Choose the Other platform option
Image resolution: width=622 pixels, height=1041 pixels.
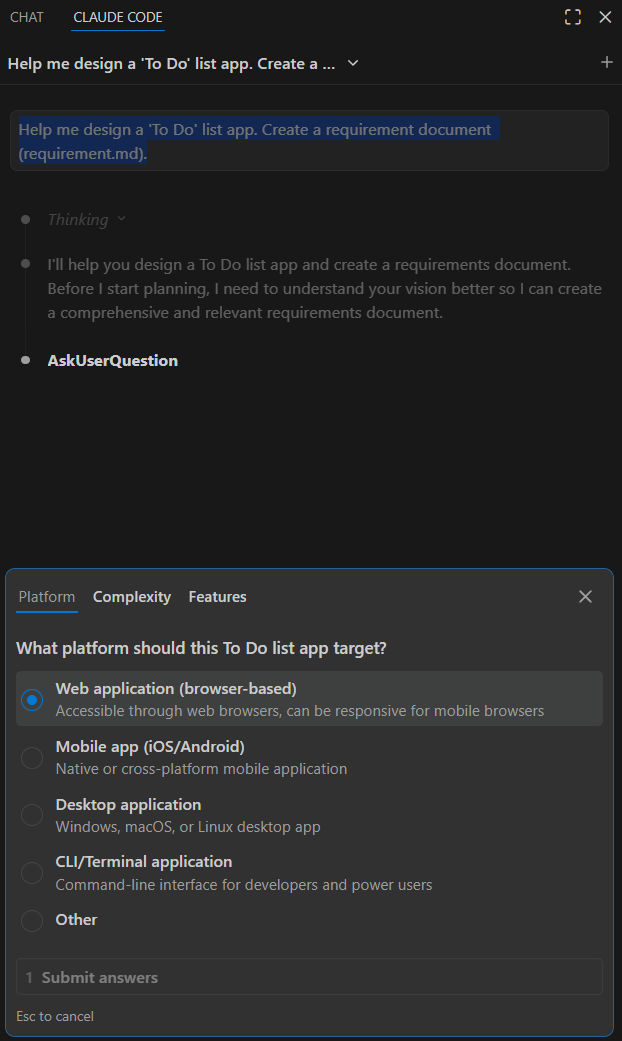coord(32,920)
